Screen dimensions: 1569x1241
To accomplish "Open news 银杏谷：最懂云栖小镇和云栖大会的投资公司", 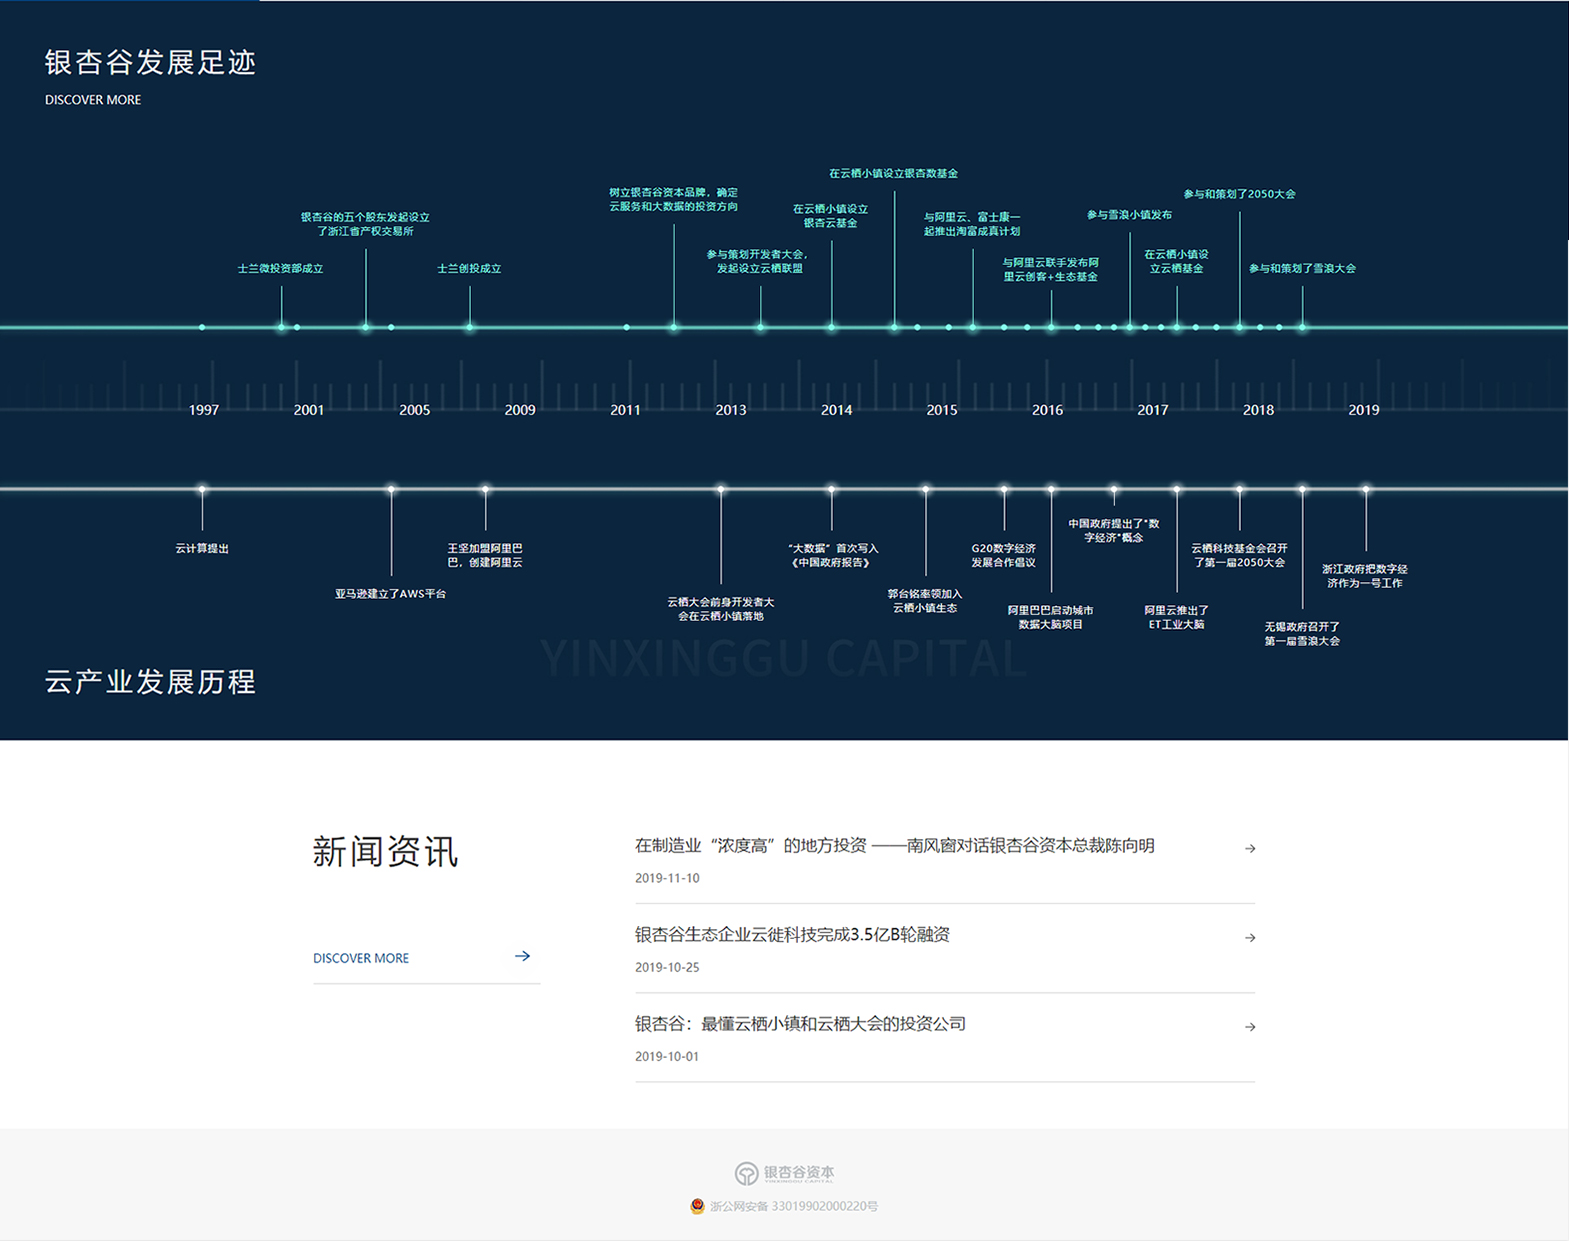I will [x=800, y=1023].
